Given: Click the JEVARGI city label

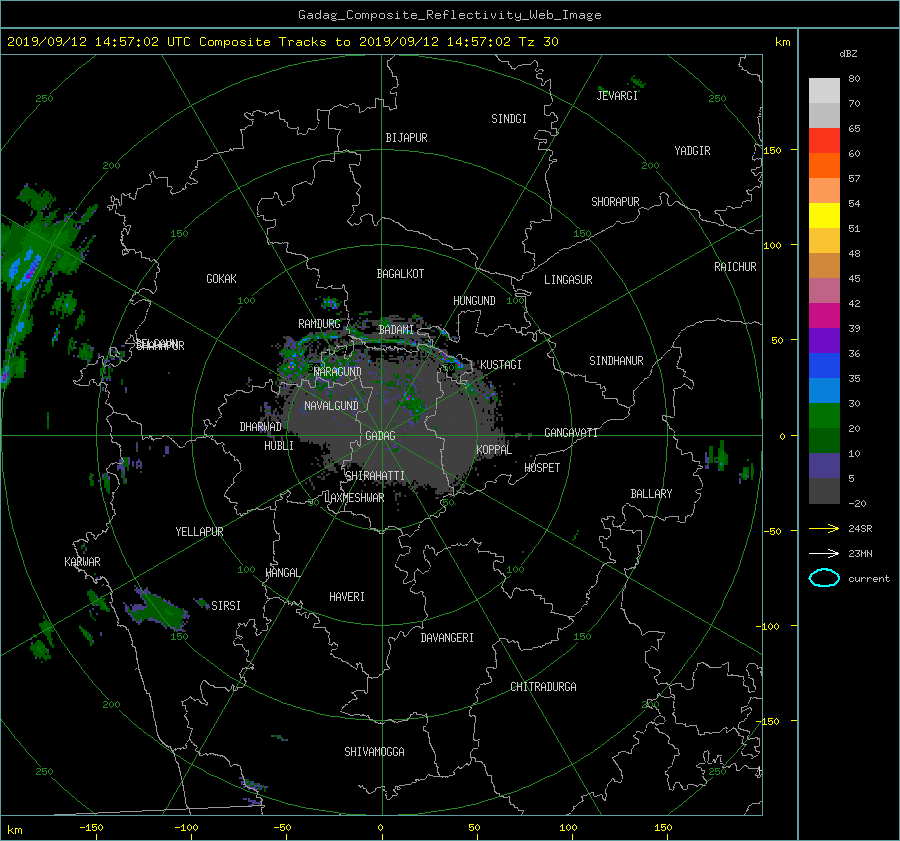Looking at the screenshot, I should 617,96.
